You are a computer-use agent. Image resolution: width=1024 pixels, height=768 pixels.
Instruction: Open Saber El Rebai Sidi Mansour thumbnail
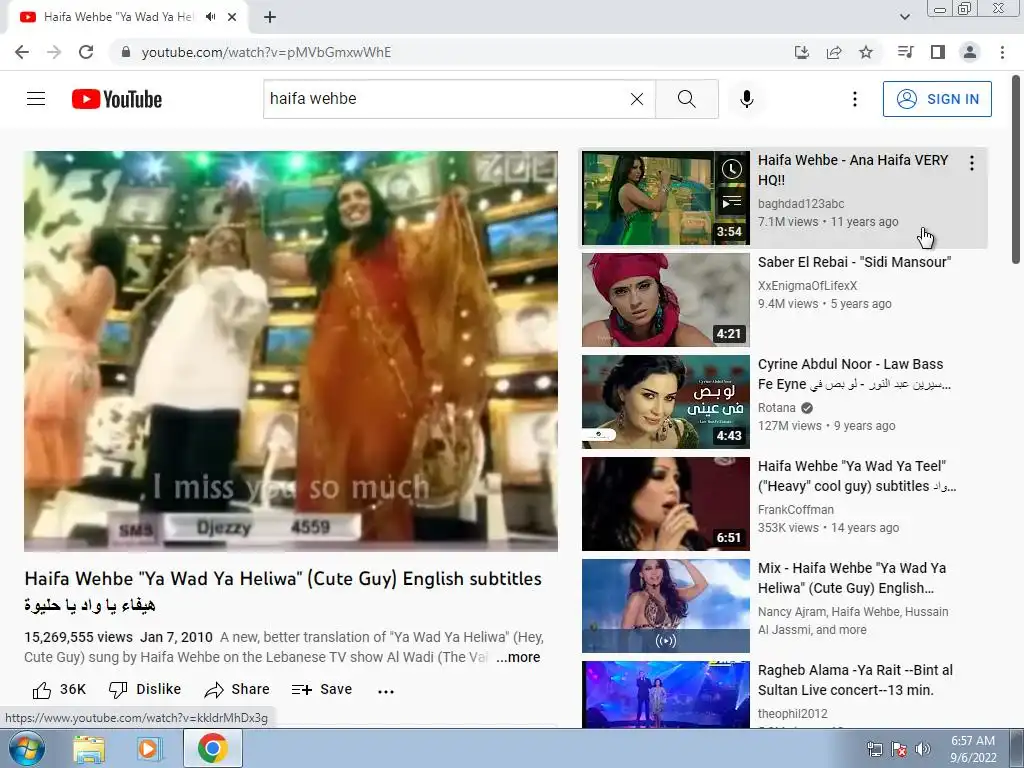pyautogui.click(x=665, y=300)
